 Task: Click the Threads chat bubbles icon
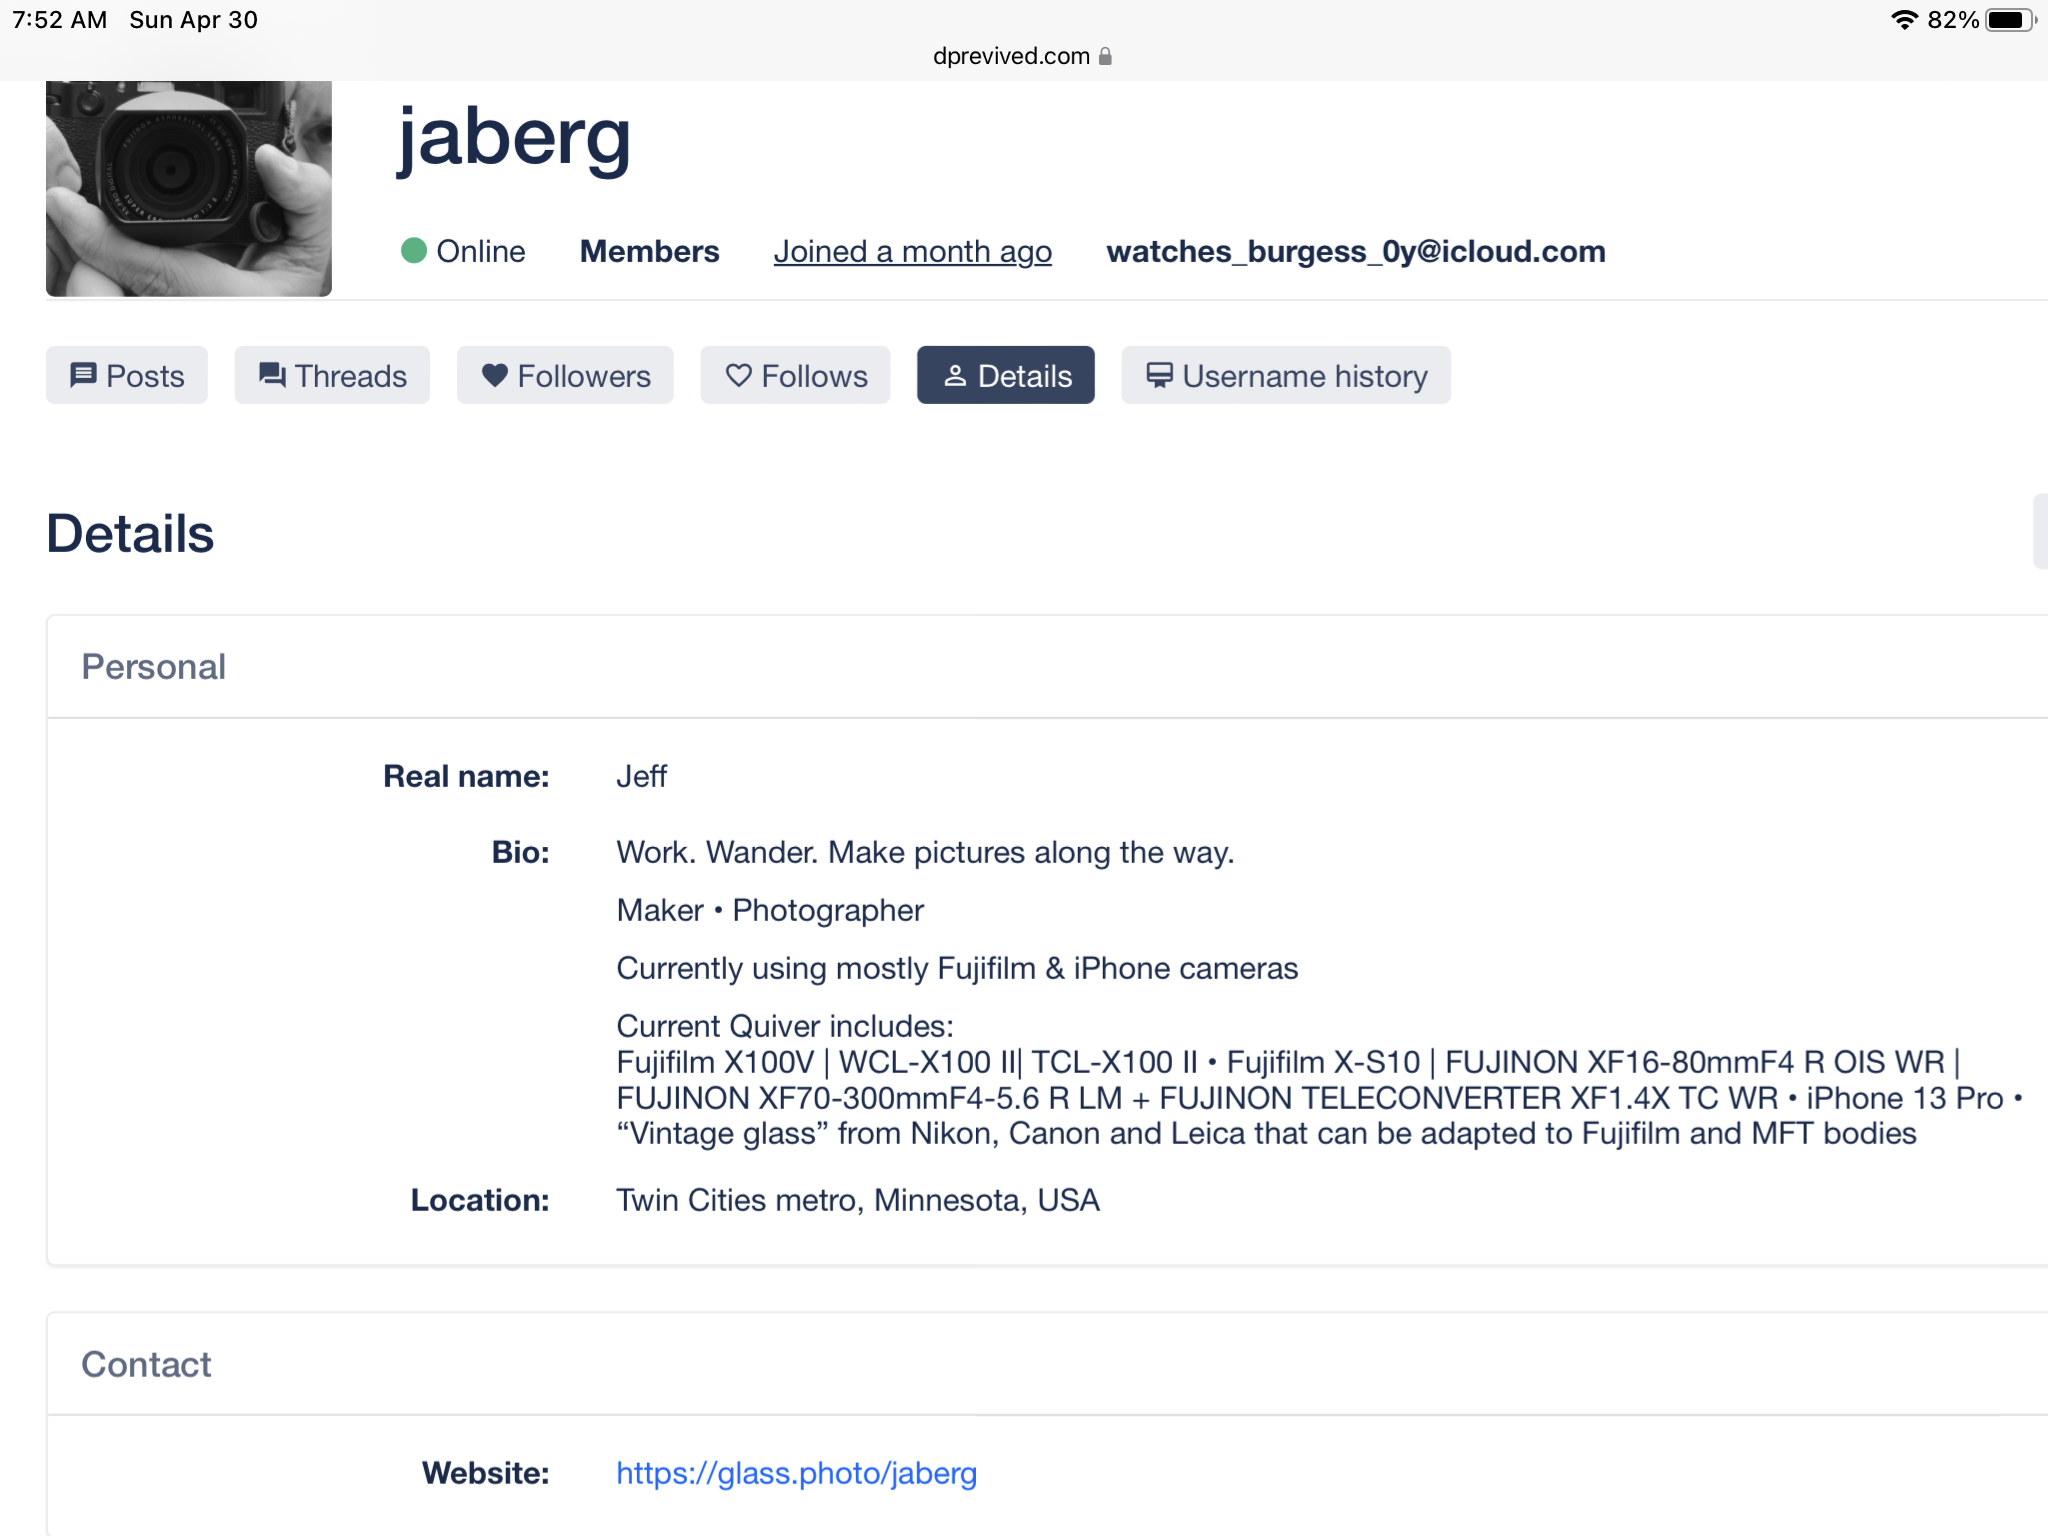272,375
